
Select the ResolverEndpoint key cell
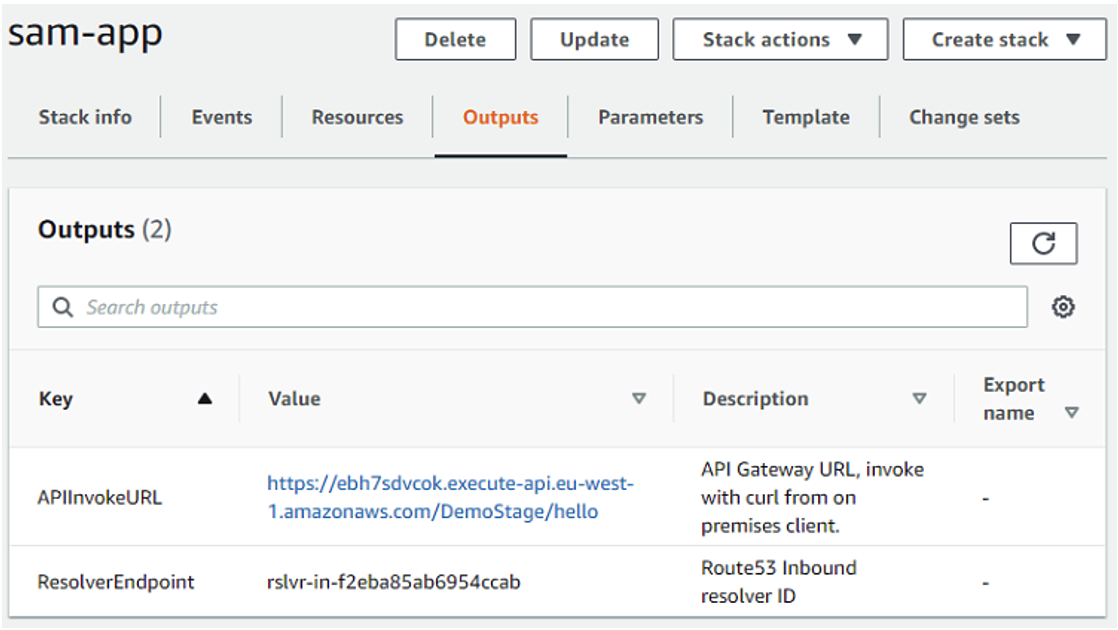[x=116, y=582]
